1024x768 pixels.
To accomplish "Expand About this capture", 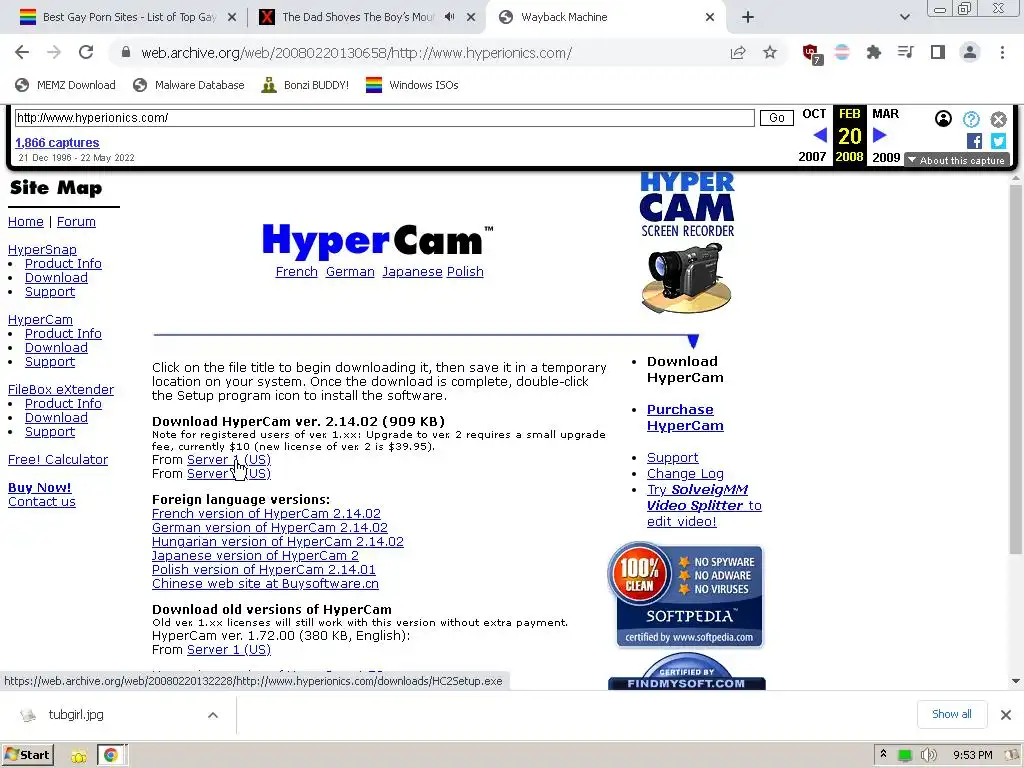I will (x=957, y=161).
